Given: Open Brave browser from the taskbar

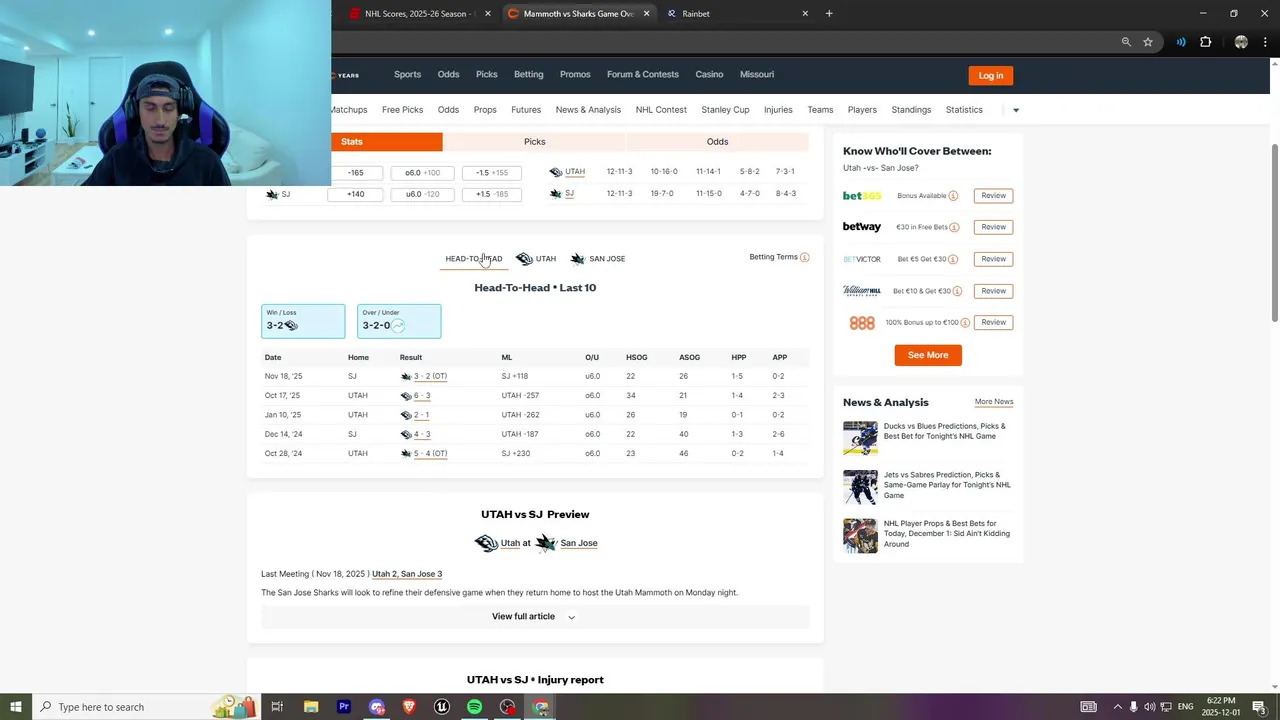Looking at the screenshot, I should pyautogui.click(x=409, y=707).
